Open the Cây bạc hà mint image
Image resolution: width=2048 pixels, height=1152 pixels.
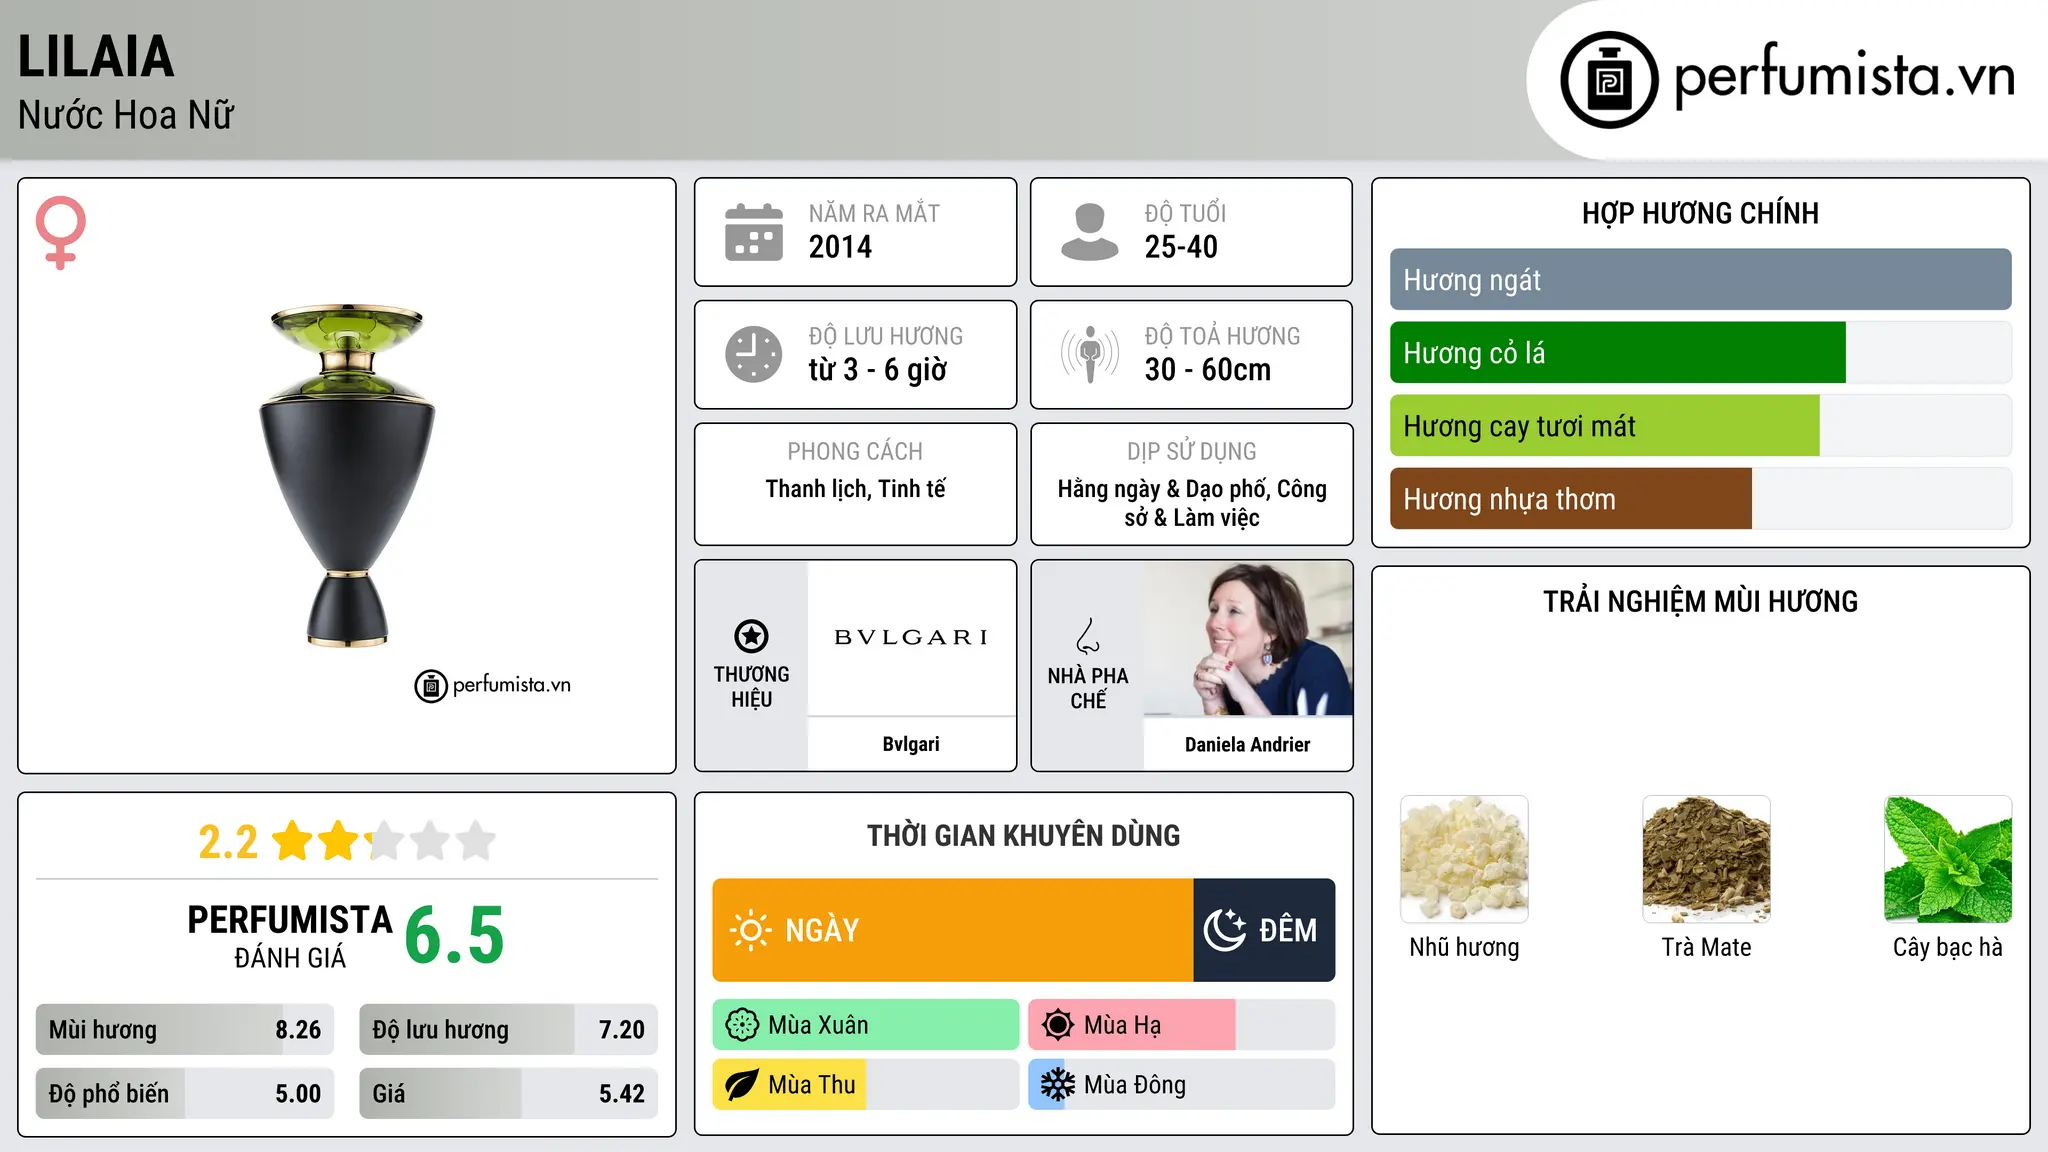tap(1948, 859)
